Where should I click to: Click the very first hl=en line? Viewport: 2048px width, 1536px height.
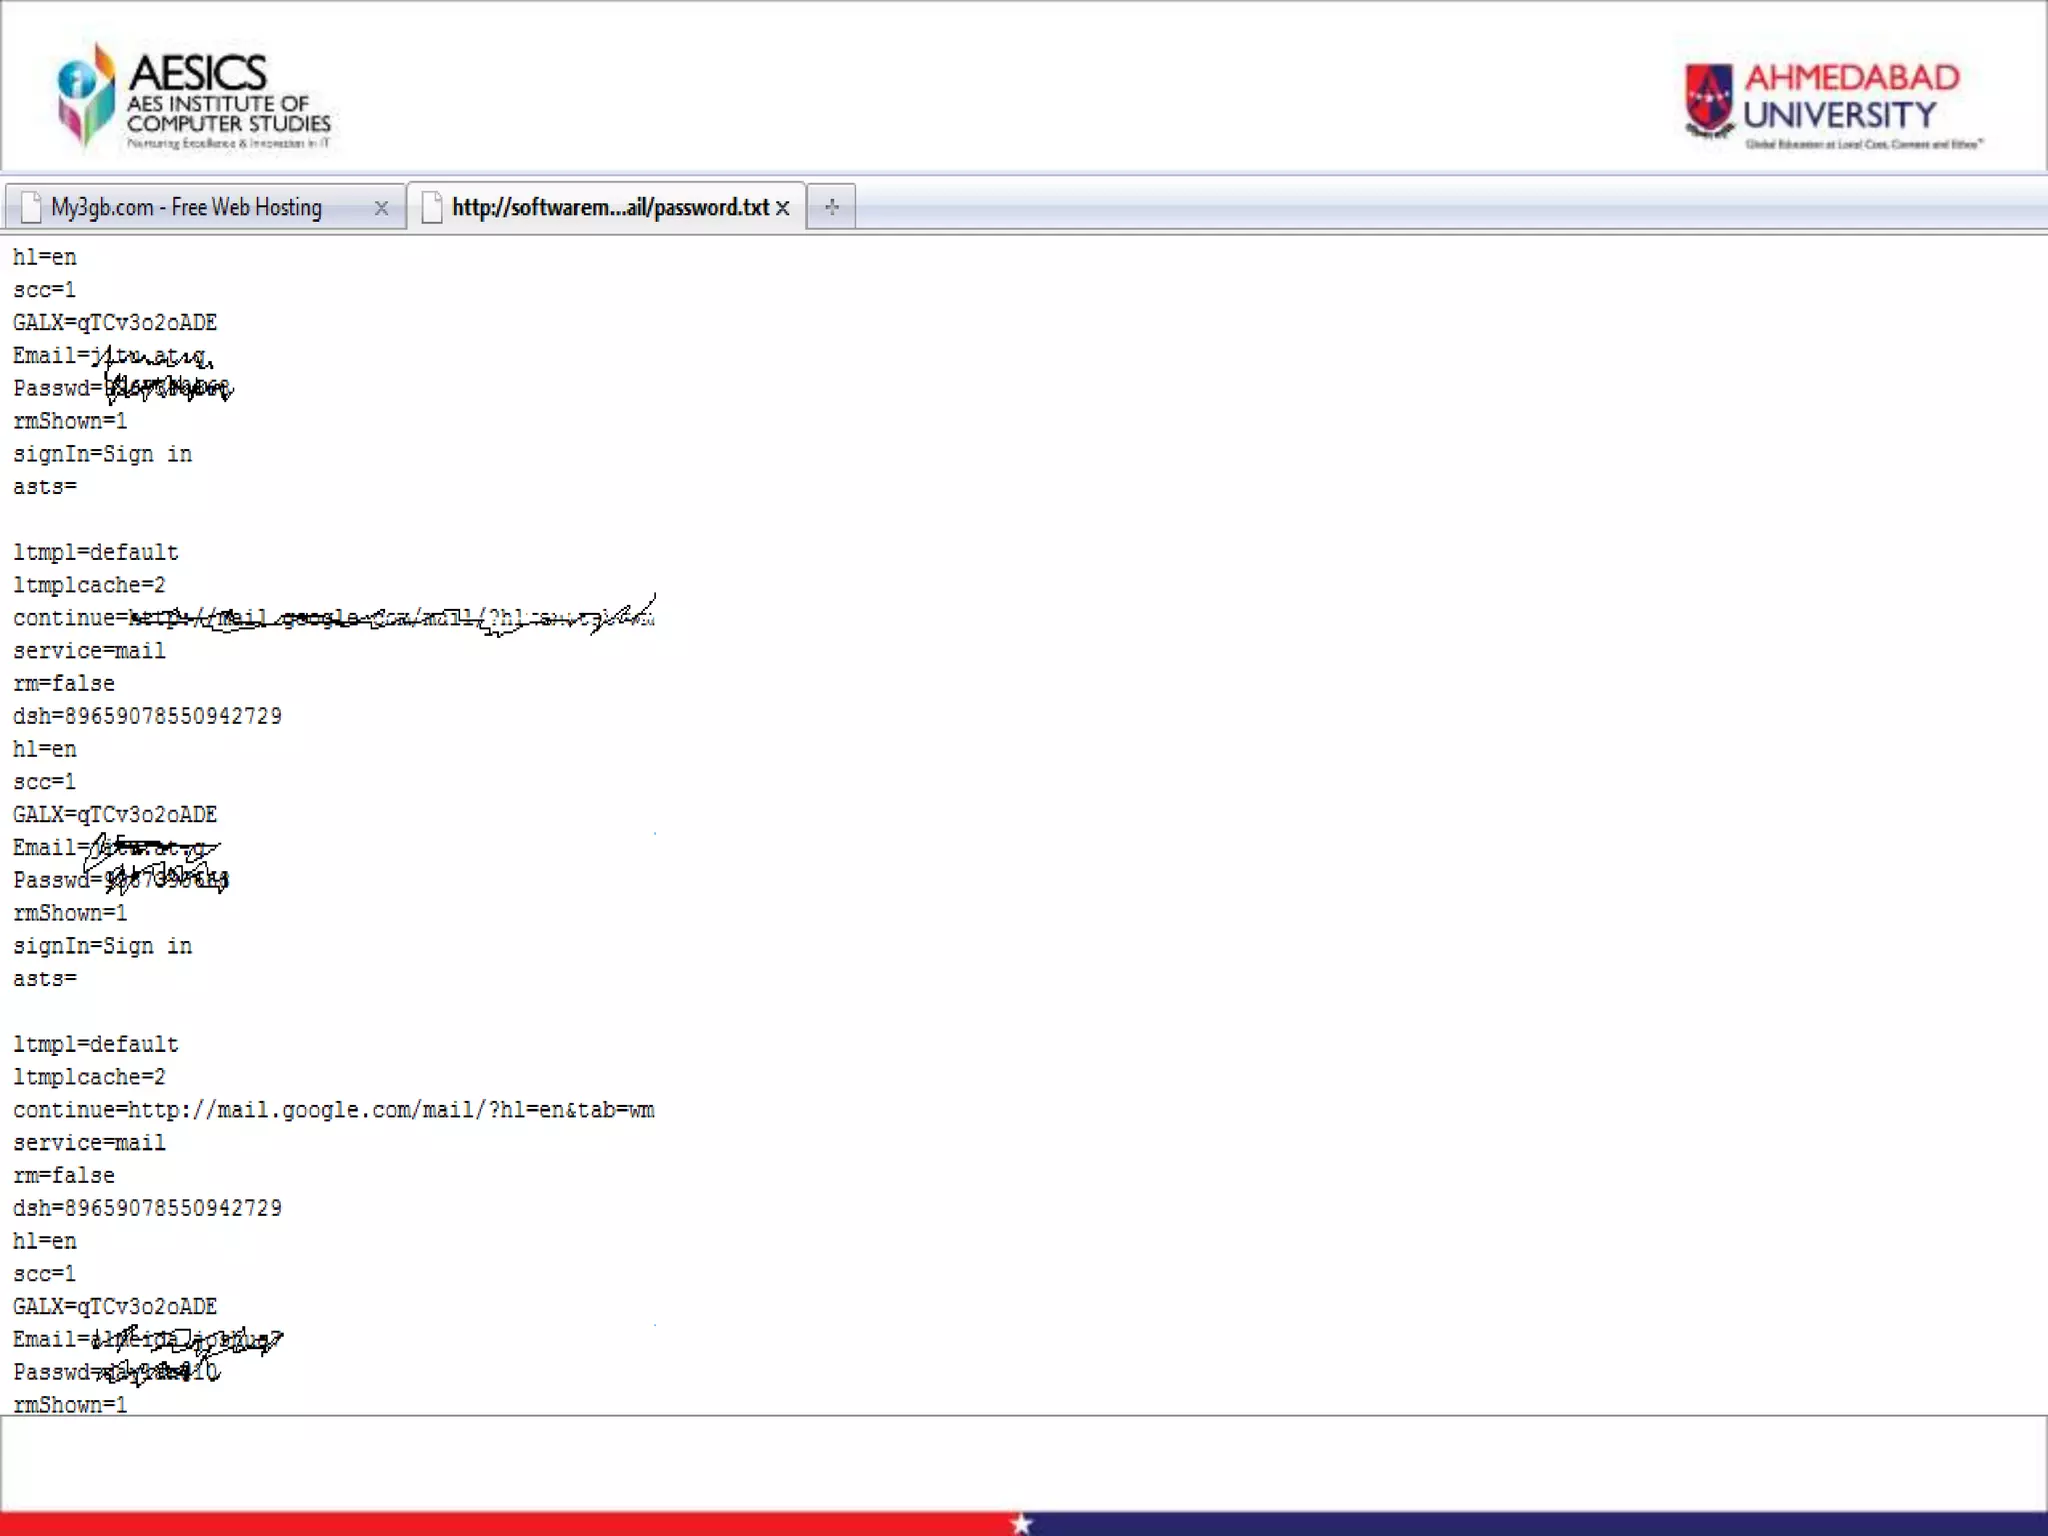pos(45,257)
